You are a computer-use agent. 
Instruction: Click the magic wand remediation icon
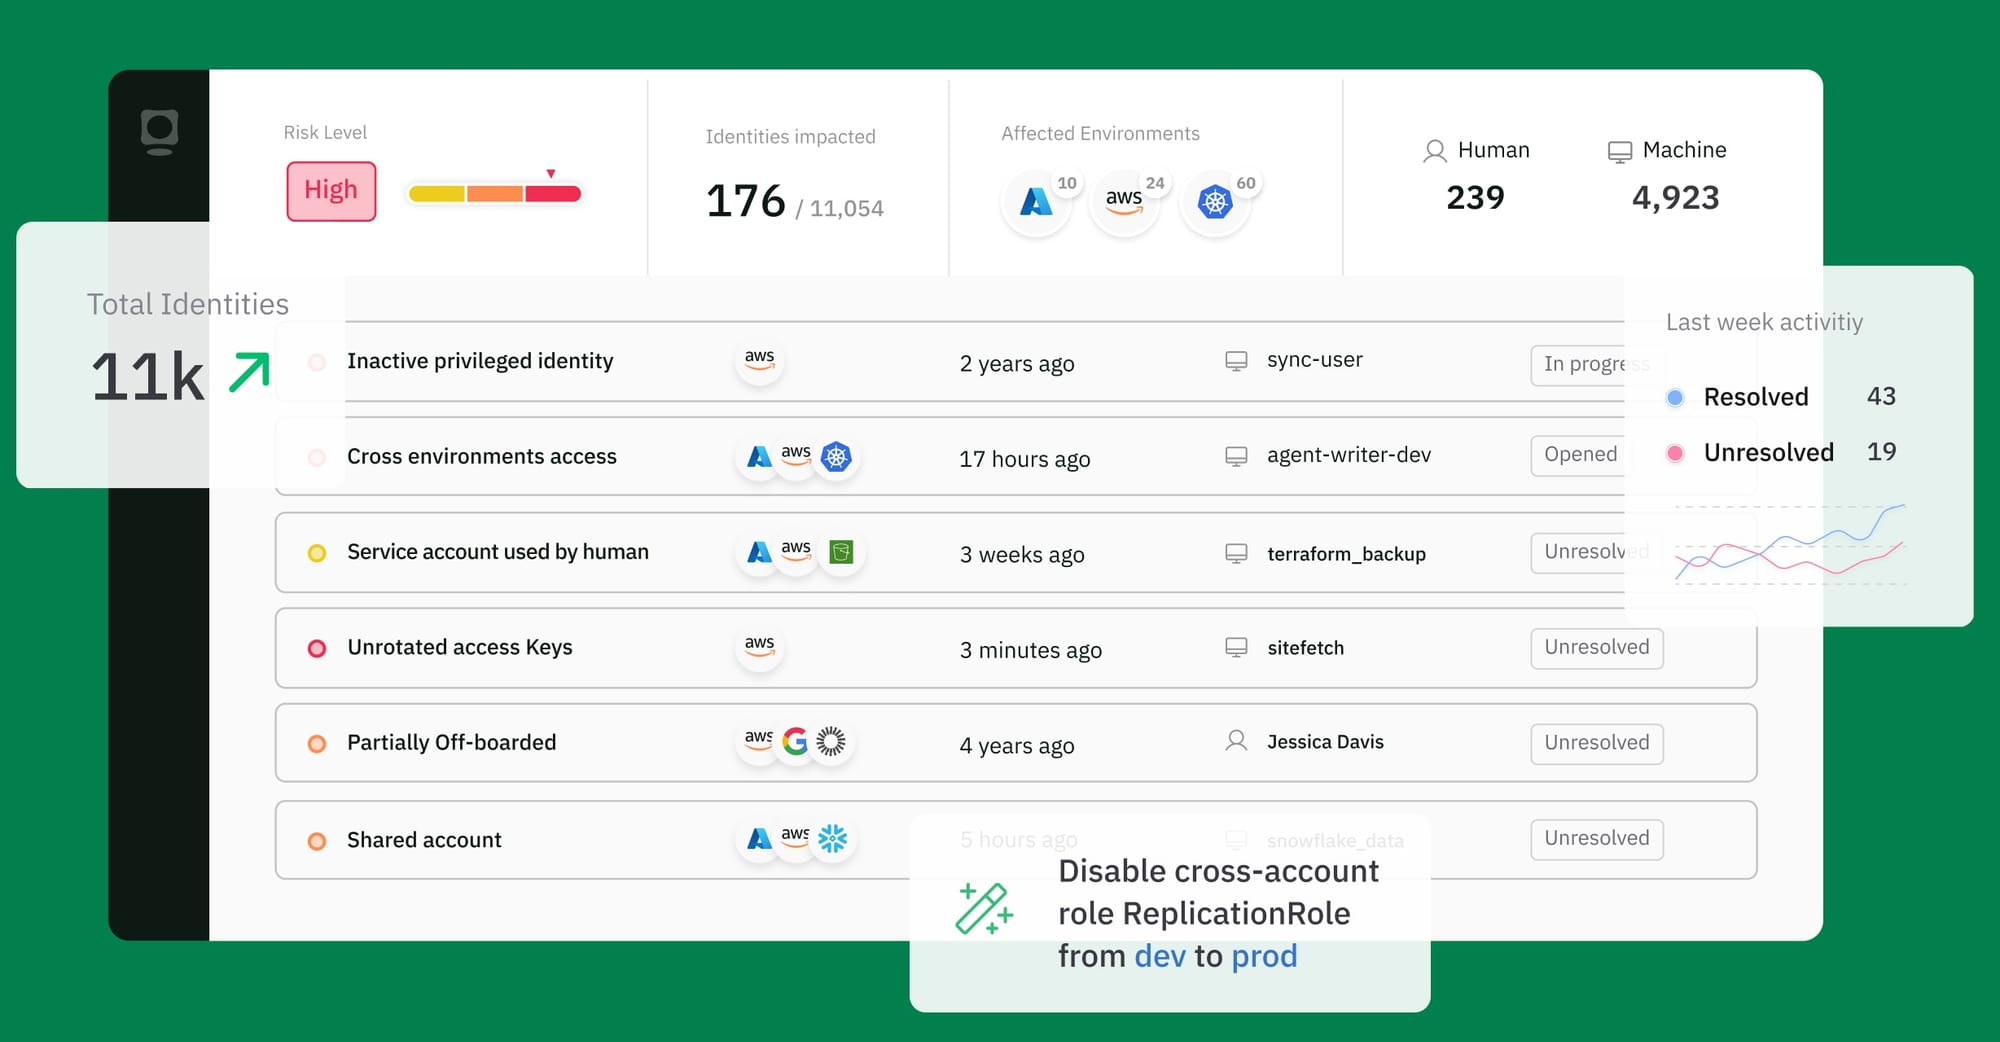coord(984,908)
